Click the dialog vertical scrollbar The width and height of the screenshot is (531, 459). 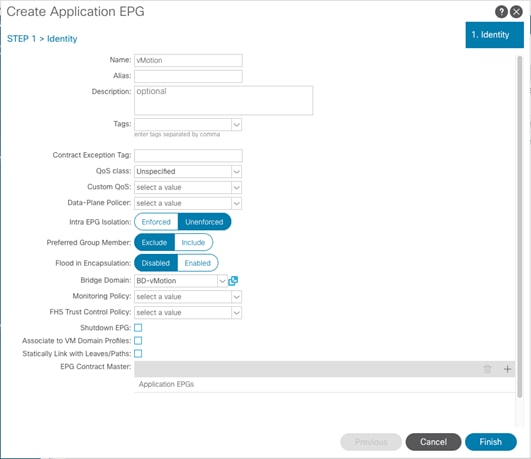click(x=519, y=227)
